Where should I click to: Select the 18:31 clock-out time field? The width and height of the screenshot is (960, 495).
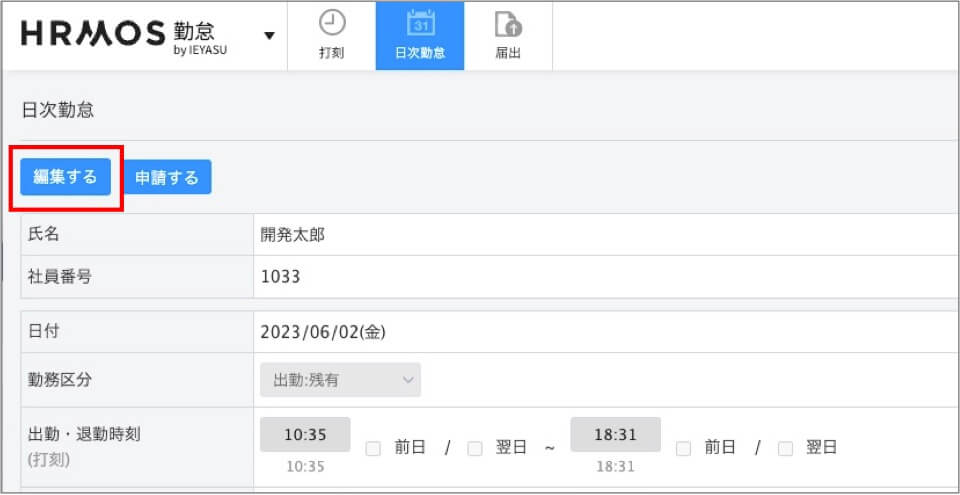click(616, 435)
